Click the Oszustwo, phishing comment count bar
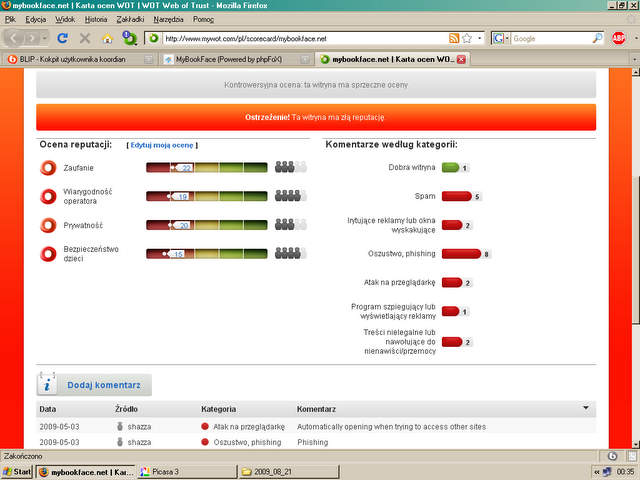This screenshot has width=640, height=480. click(x=462, y=254)
